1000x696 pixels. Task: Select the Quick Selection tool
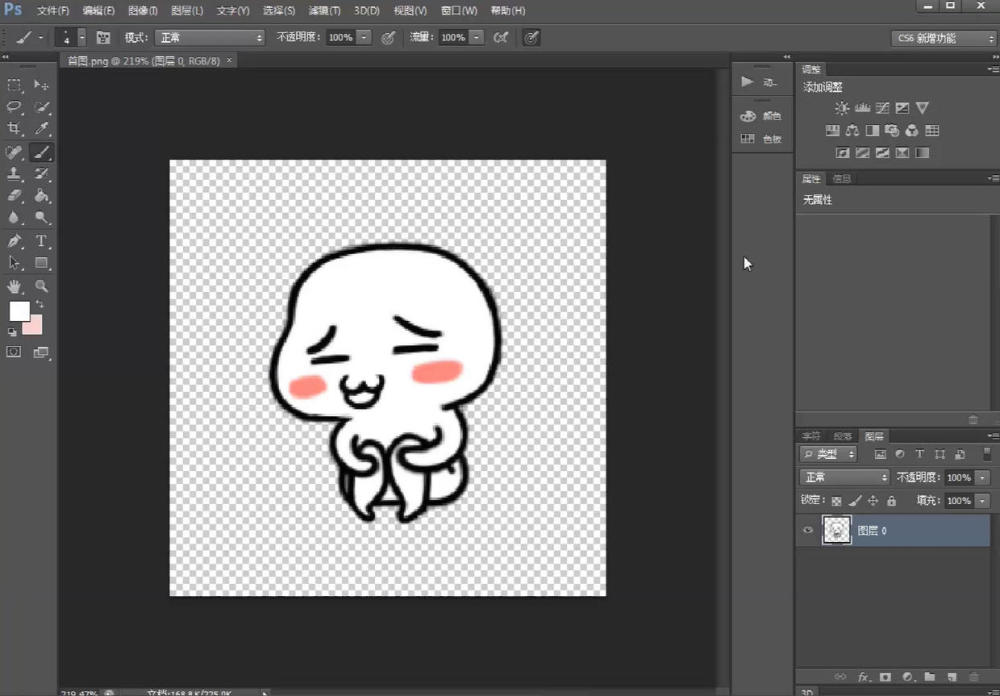coord(41,107)
